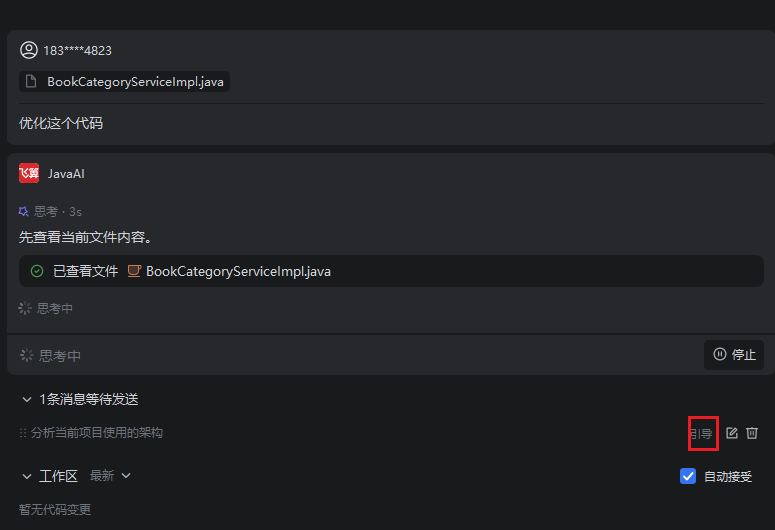Viewport: 775px width, 530px height.
Task: Click the drag handle of queued message
Action: 23,433
